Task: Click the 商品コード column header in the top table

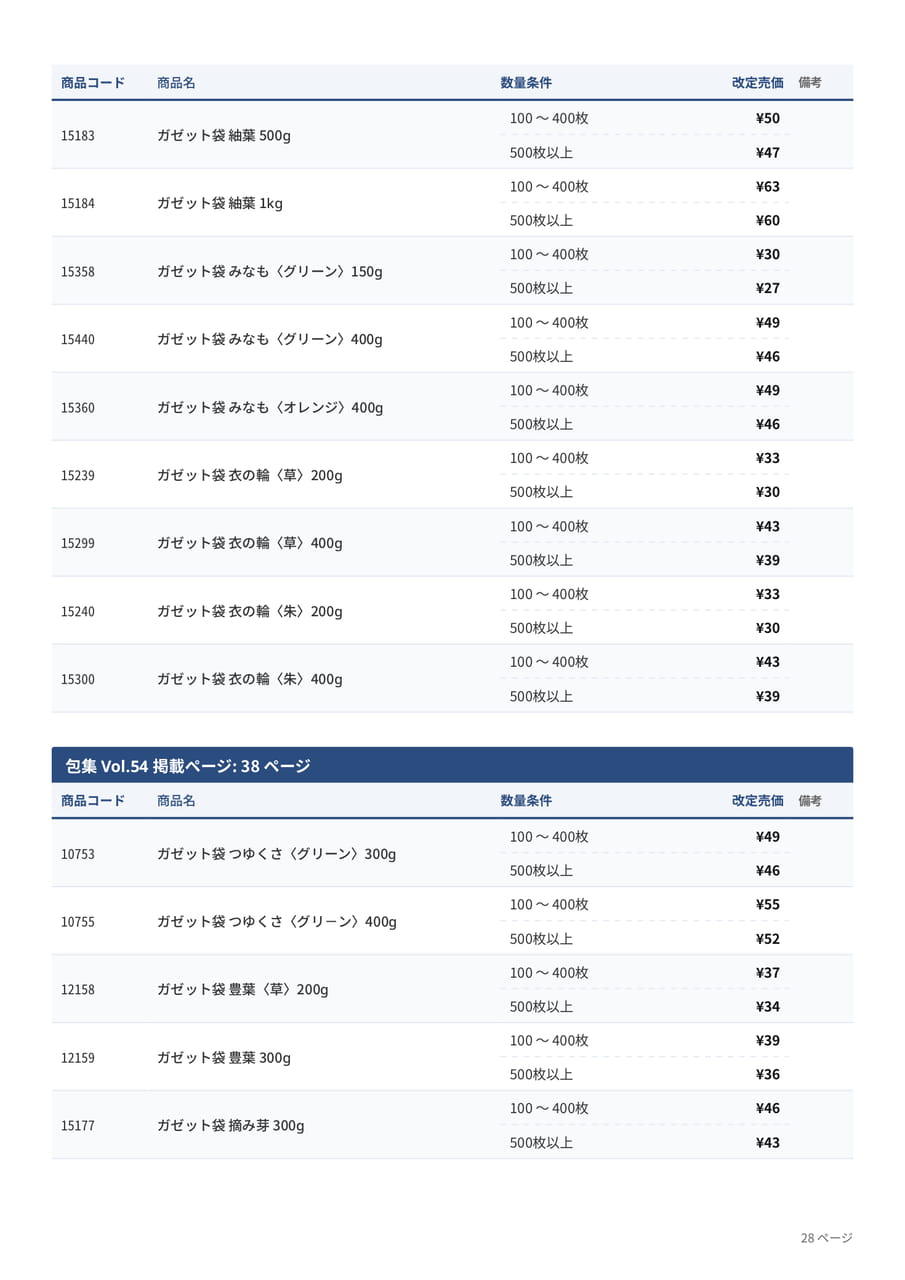Action: pos(93,83)
